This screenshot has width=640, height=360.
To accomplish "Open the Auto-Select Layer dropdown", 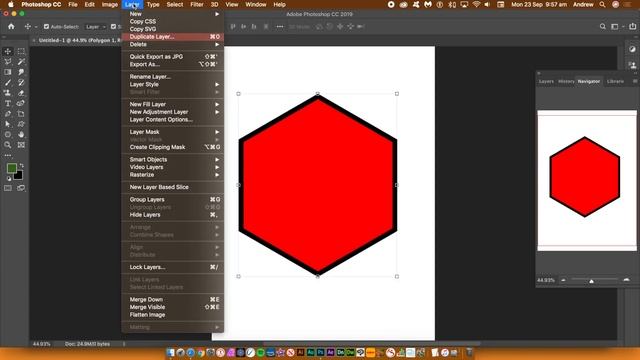I will click(x=95, y=27).
